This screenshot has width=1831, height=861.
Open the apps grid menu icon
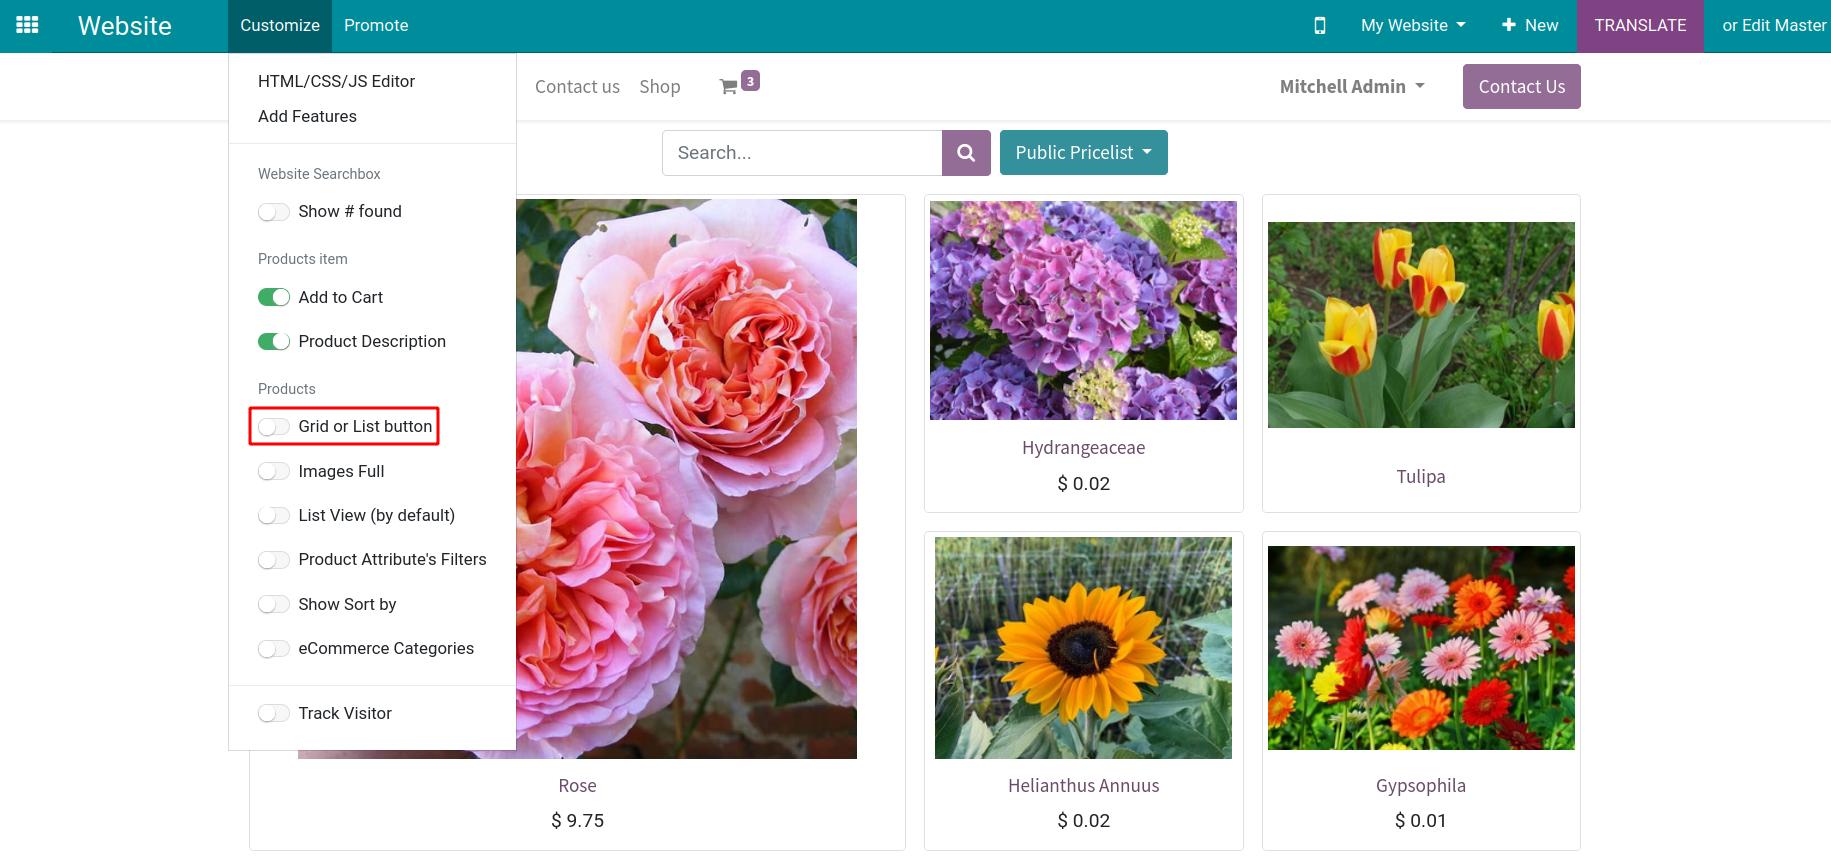pos(27,25)
